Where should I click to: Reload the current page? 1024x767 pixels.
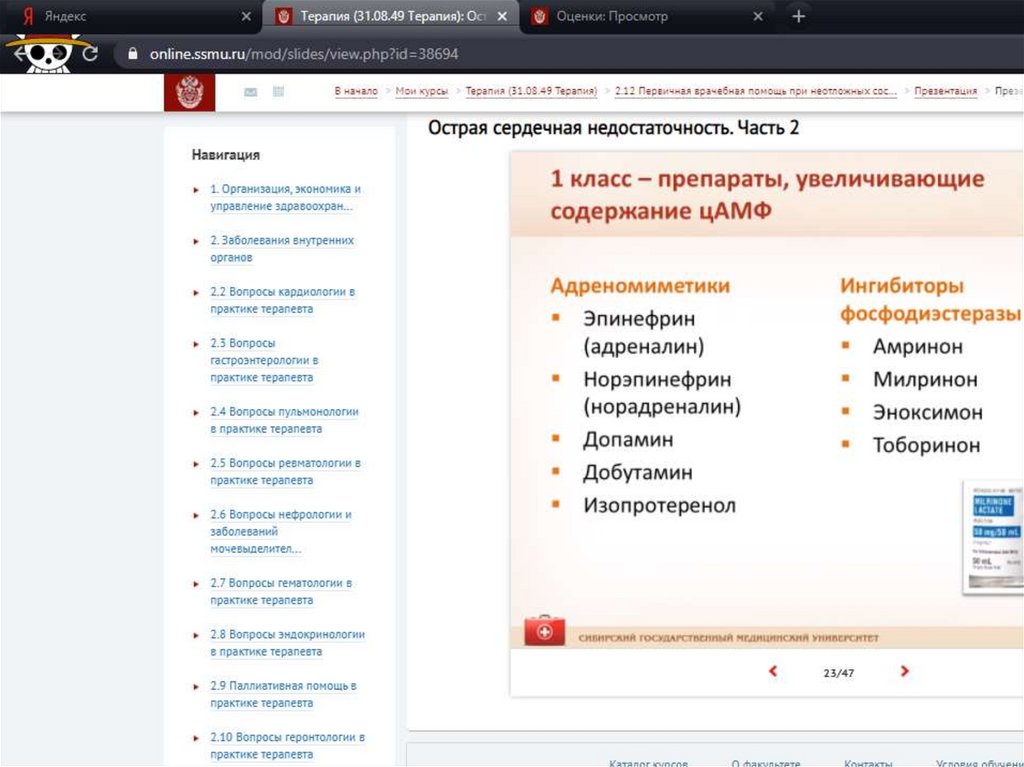pos(90,54)
